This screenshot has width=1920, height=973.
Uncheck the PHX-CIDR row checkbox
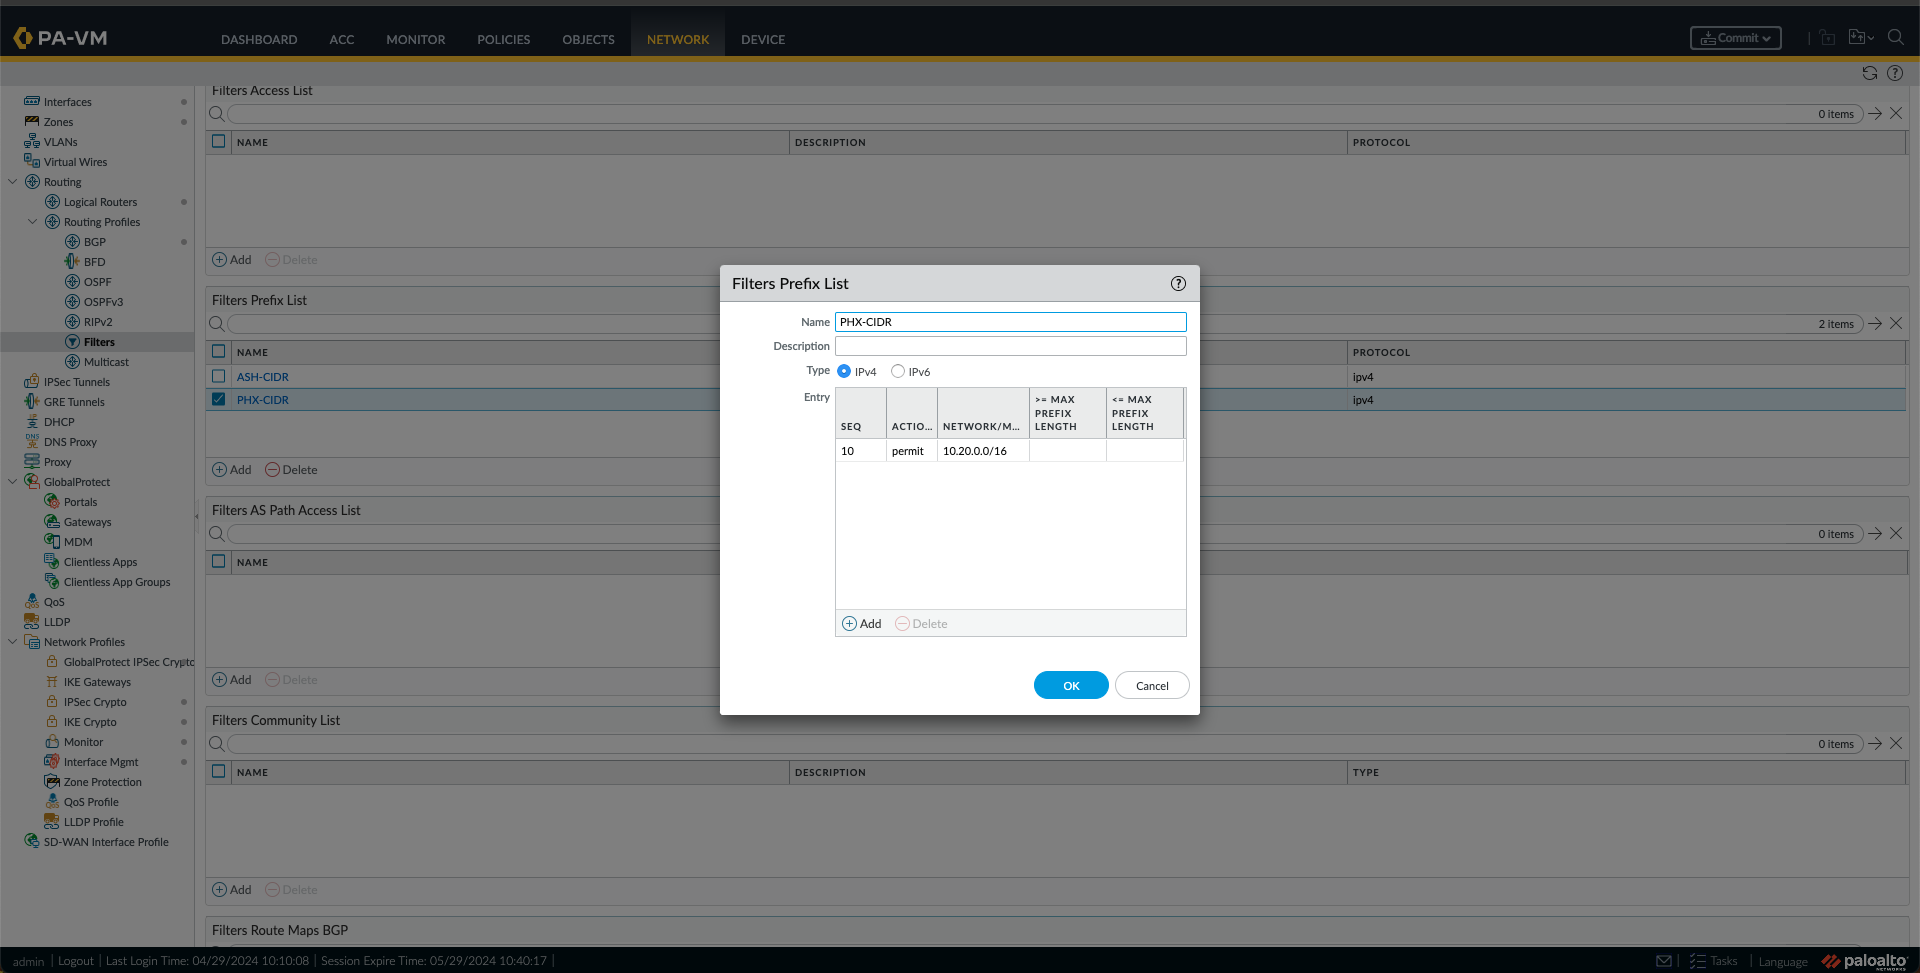tap(217, 399)
